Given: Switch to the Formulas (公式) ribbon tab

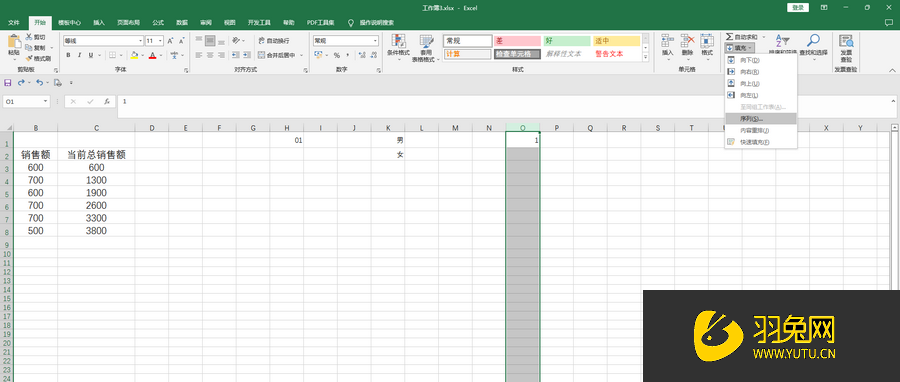Looking at the screenshot, I should pos(158,22).
